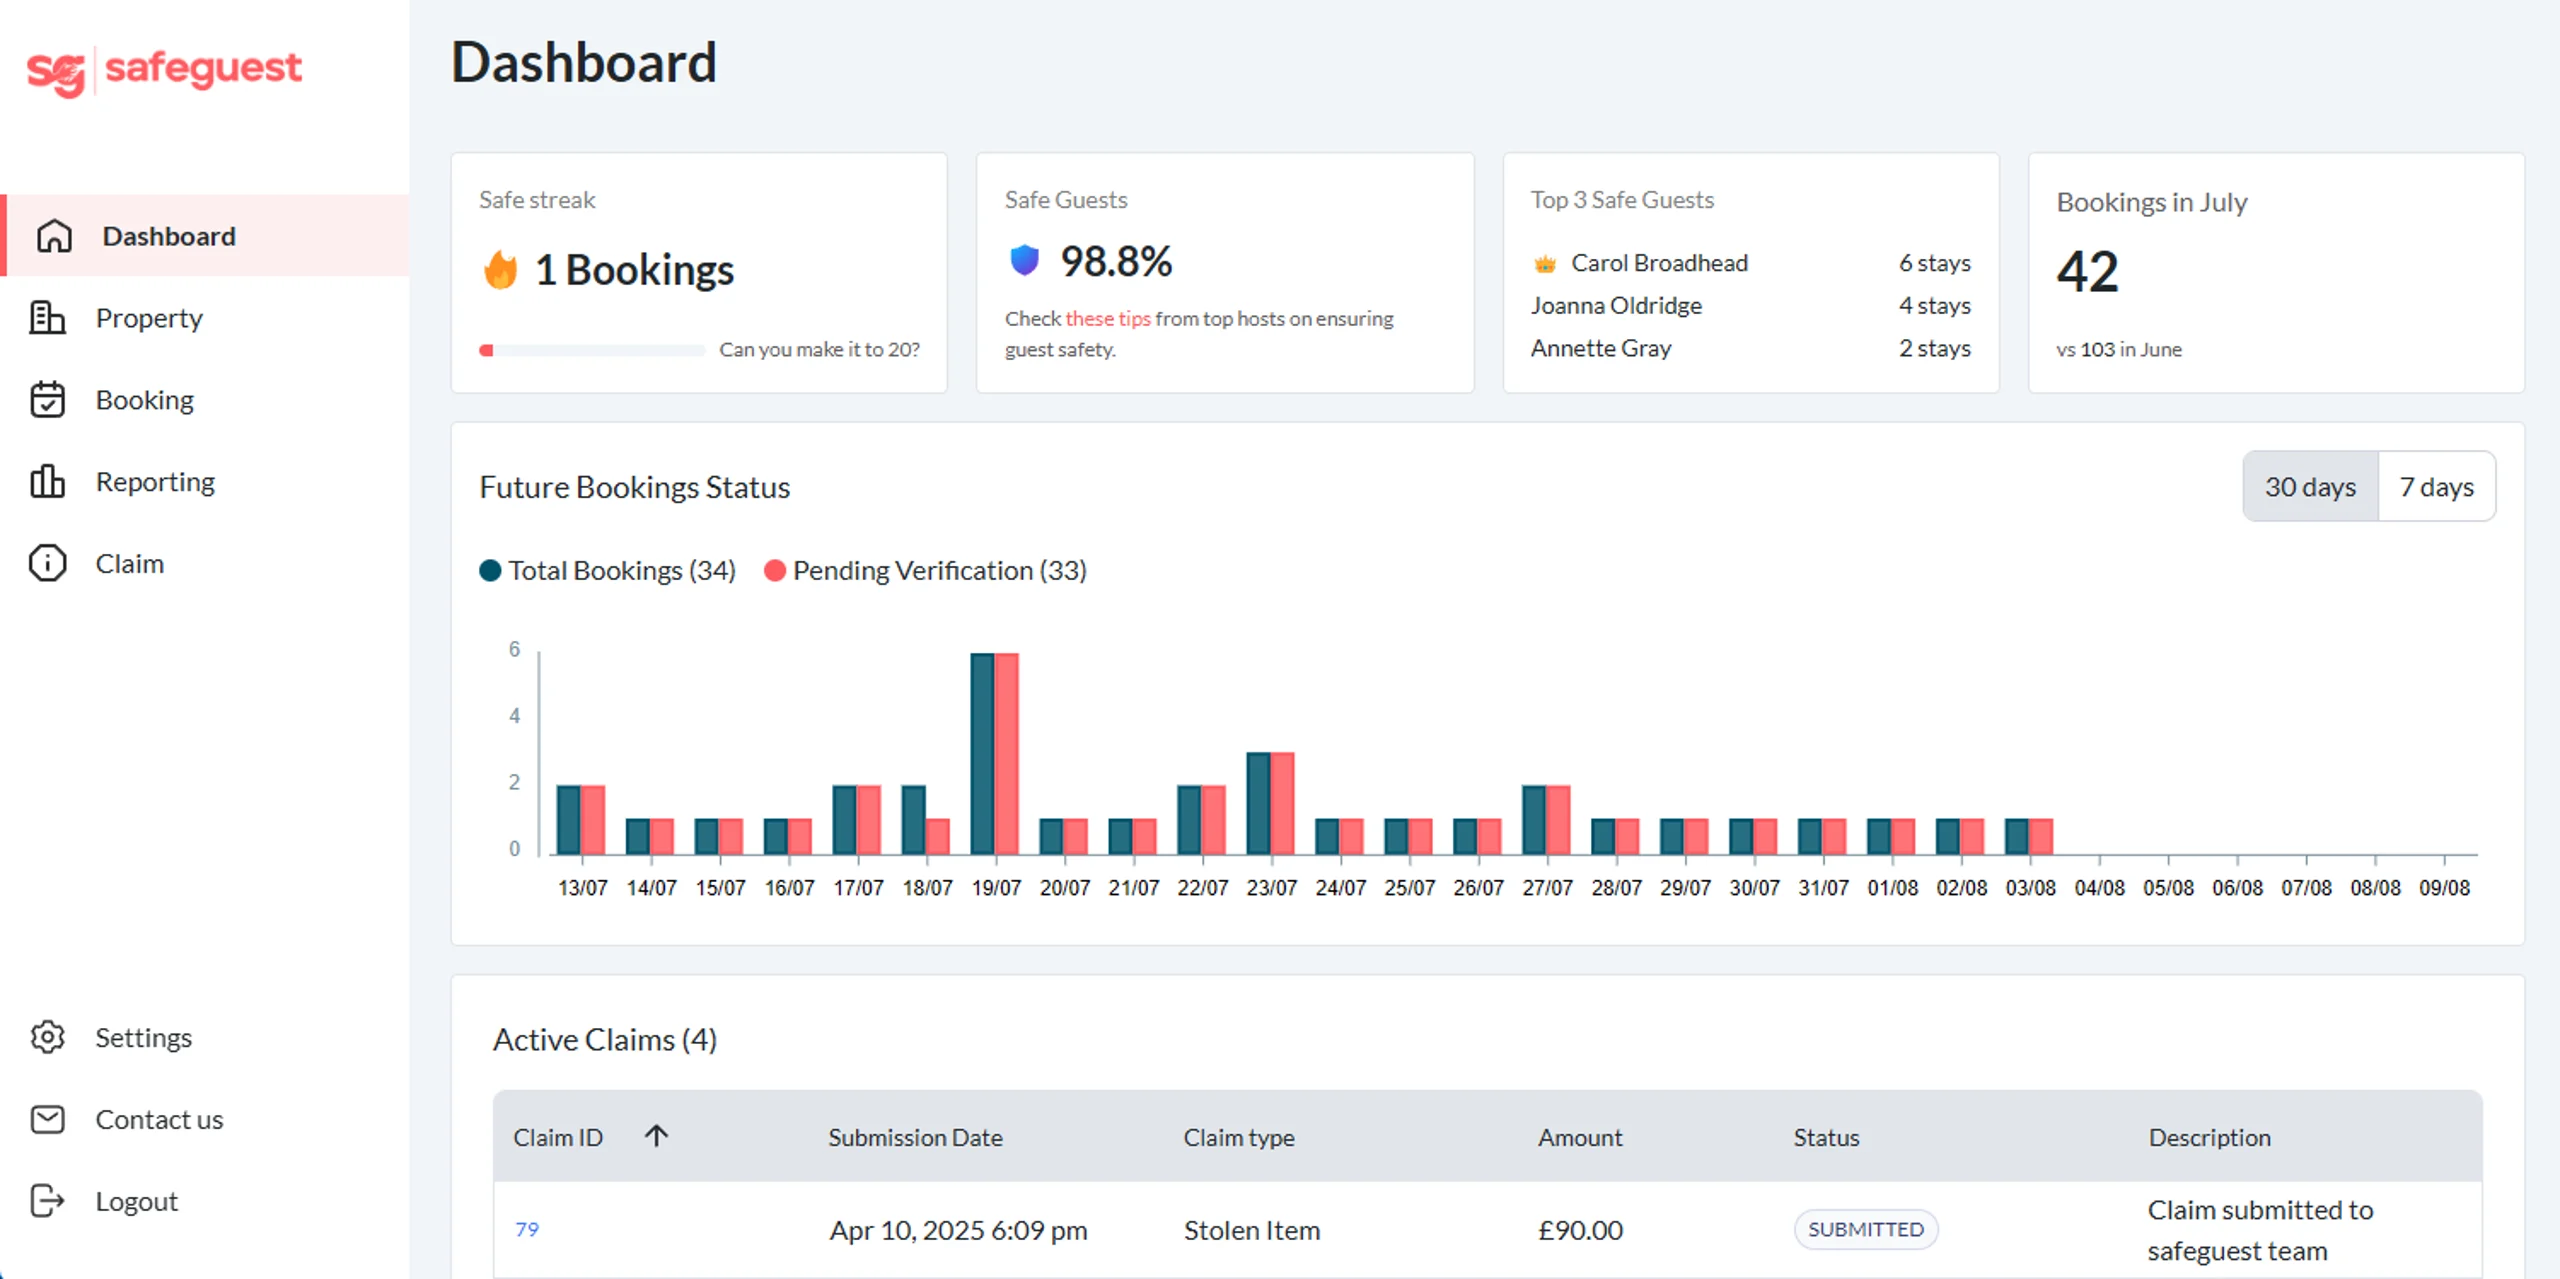Click the safe streak progress bar
2560x1279 pixels.
[592, 350]
